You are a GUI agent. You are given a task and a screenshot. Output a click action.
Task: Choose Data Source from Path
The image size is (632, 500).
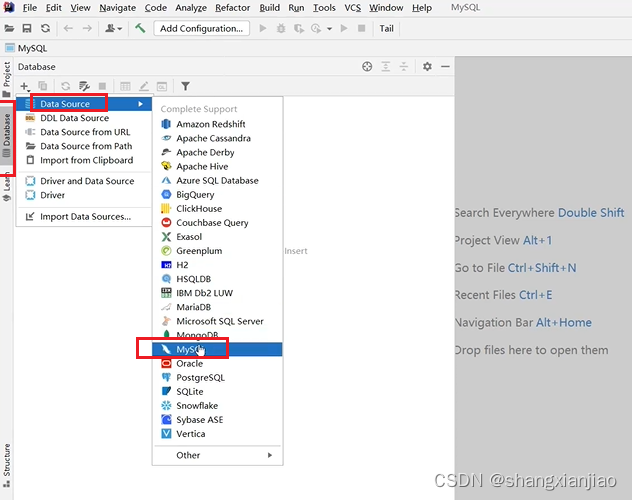(x=84, y=146)
